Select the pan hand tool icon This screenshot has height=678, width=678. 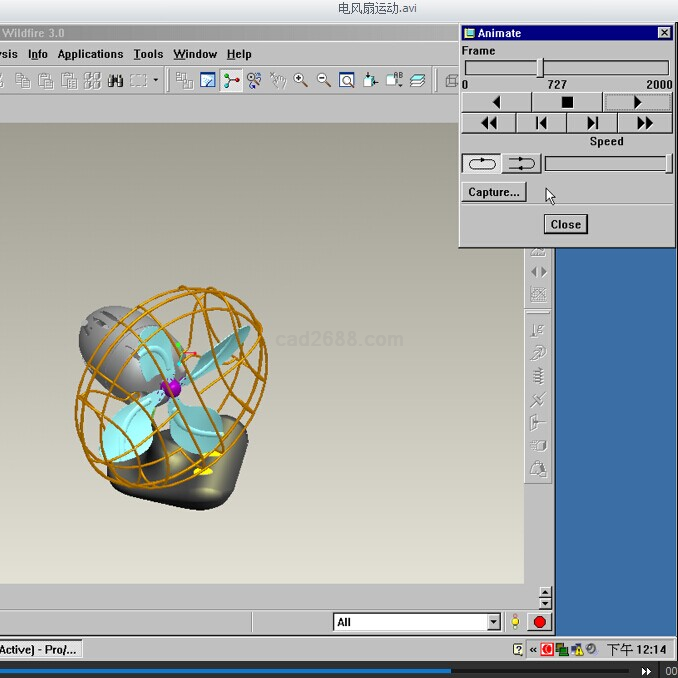[277, 81]
